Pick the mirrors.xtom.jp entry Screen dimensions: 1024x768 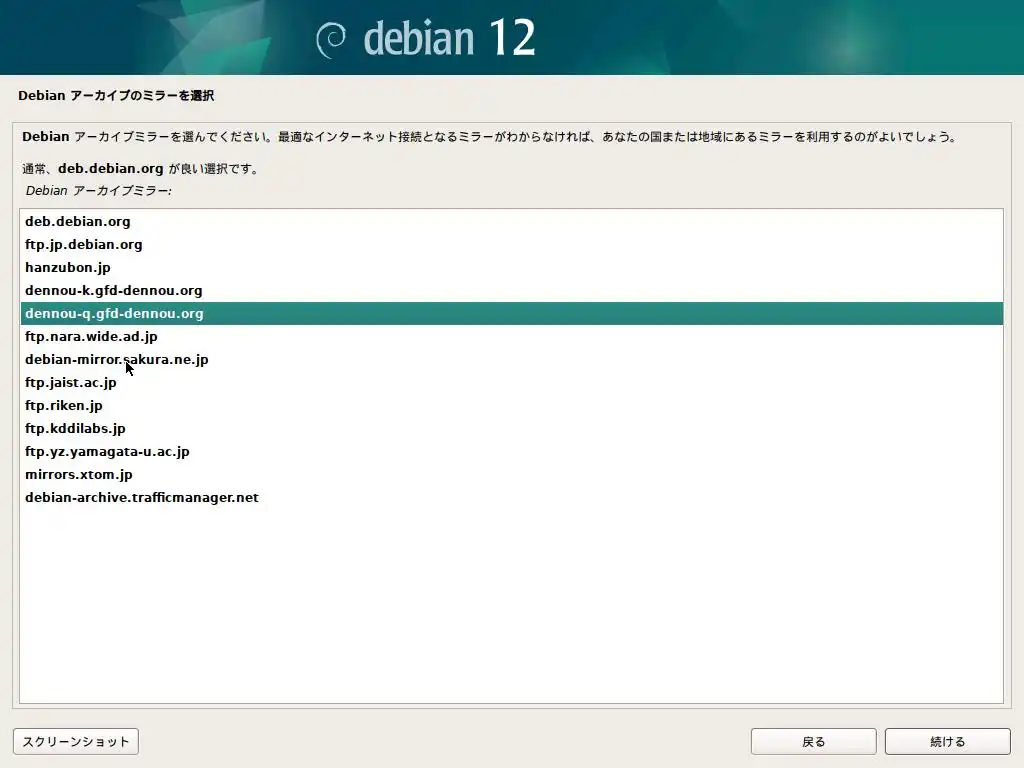(511, 474)
